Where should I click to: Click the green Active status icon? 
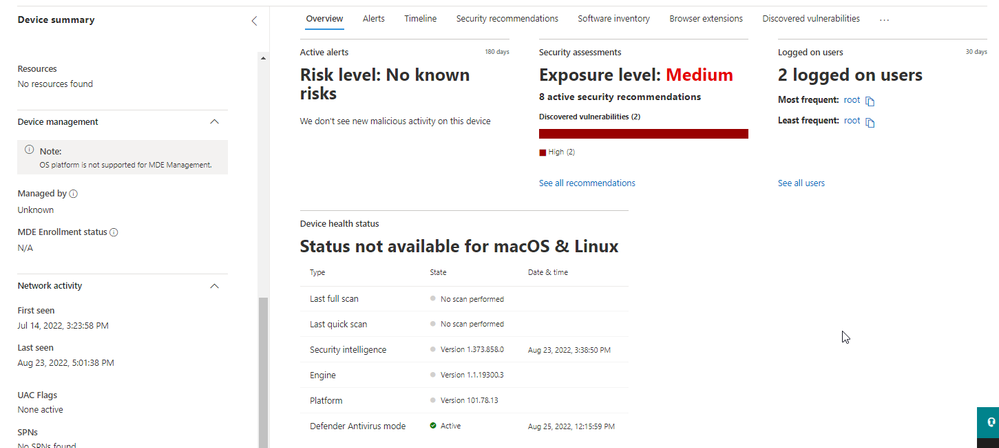click(433, 426)
